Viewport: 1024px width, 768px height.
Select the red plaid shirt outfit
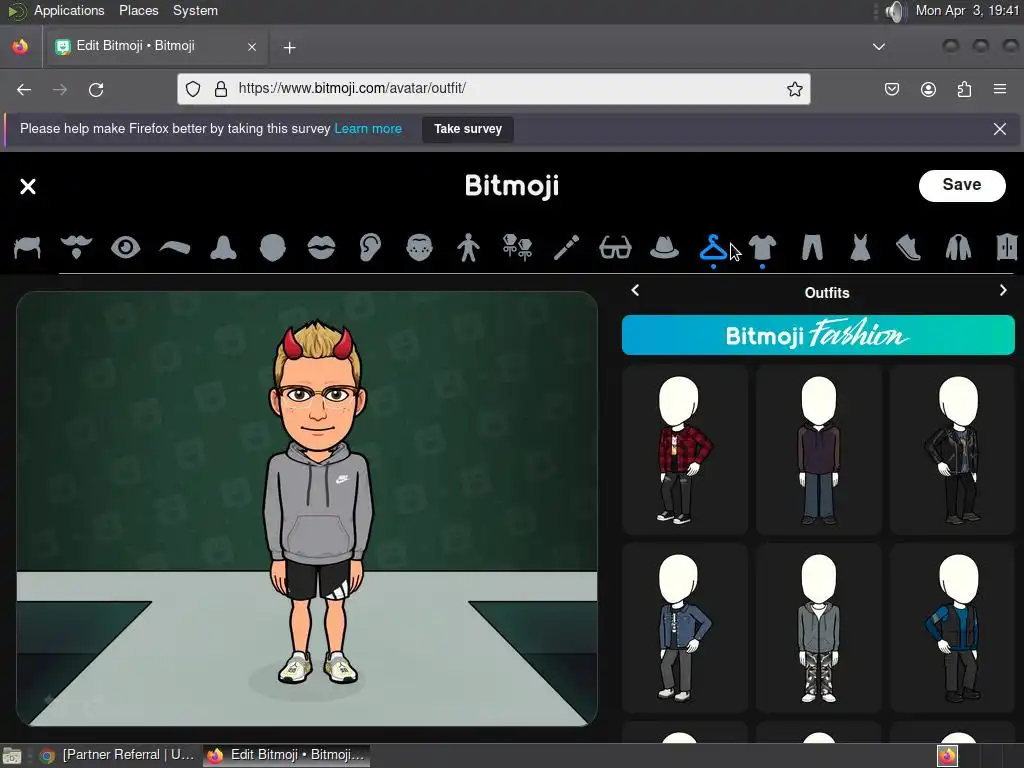pos(684,450)
